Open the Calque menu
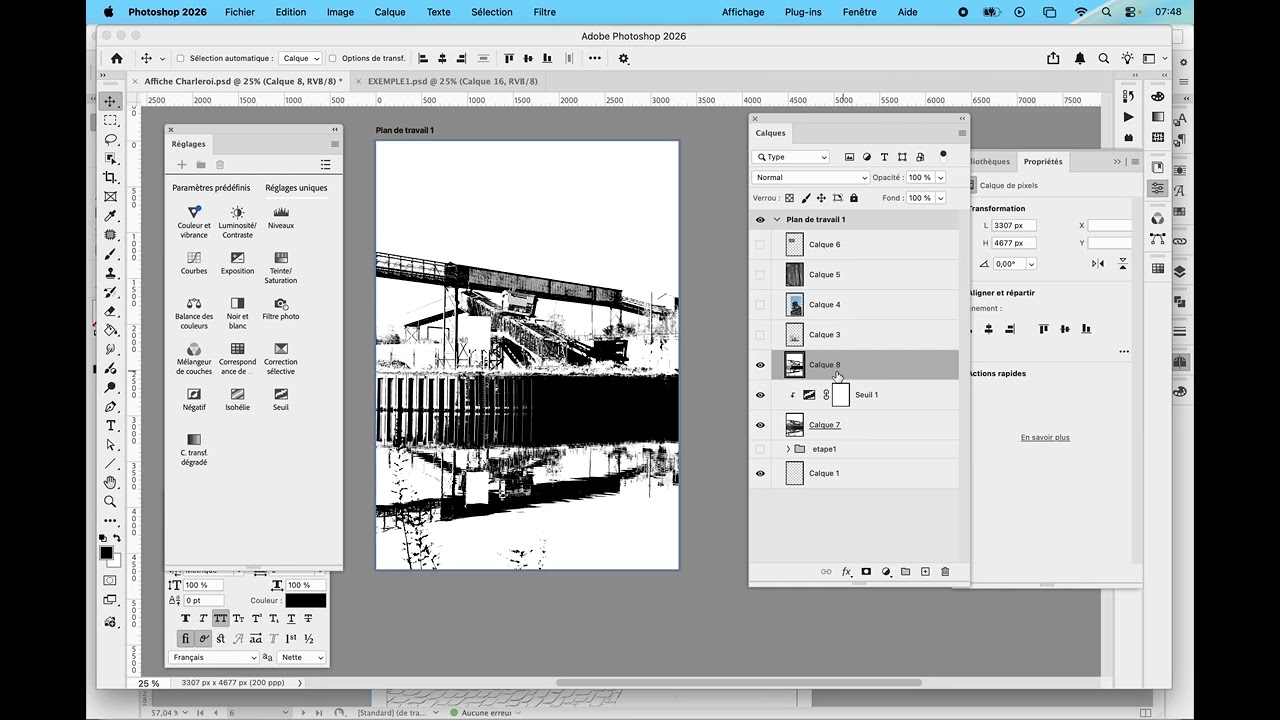 point(390,12)
